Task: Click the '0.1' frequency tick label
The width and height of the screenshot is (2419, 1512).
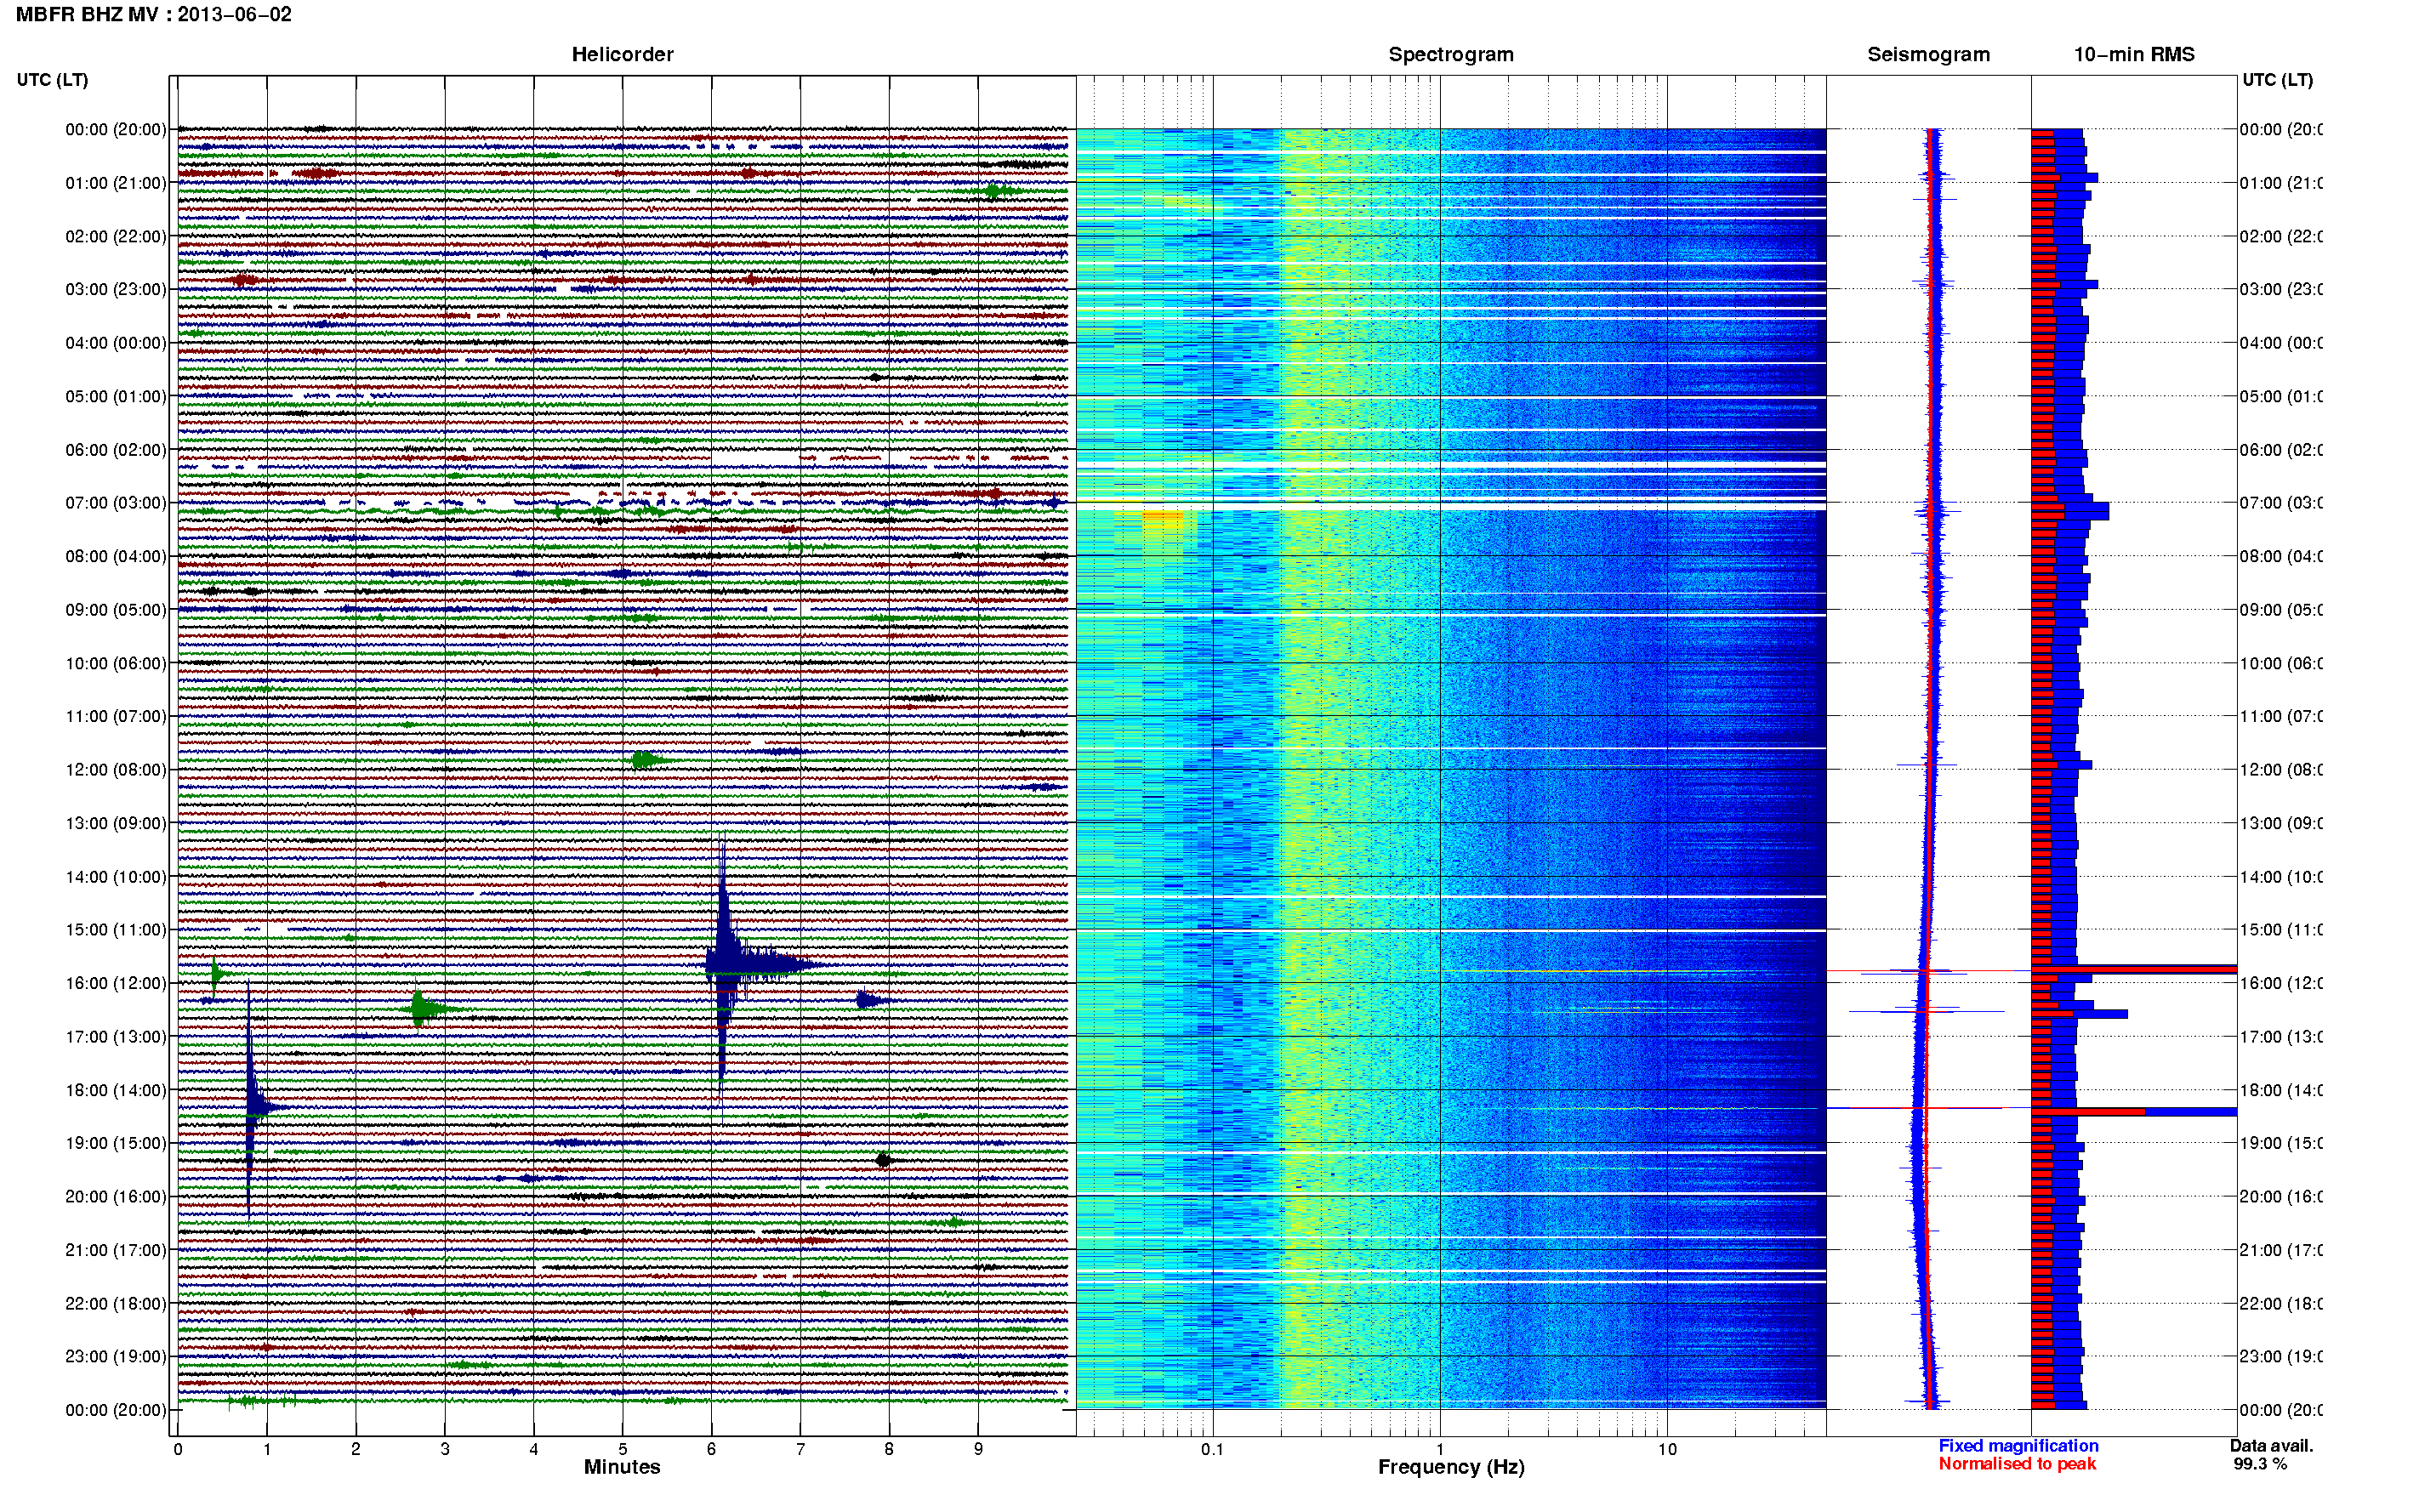Action: [x=1212, y=1449]
